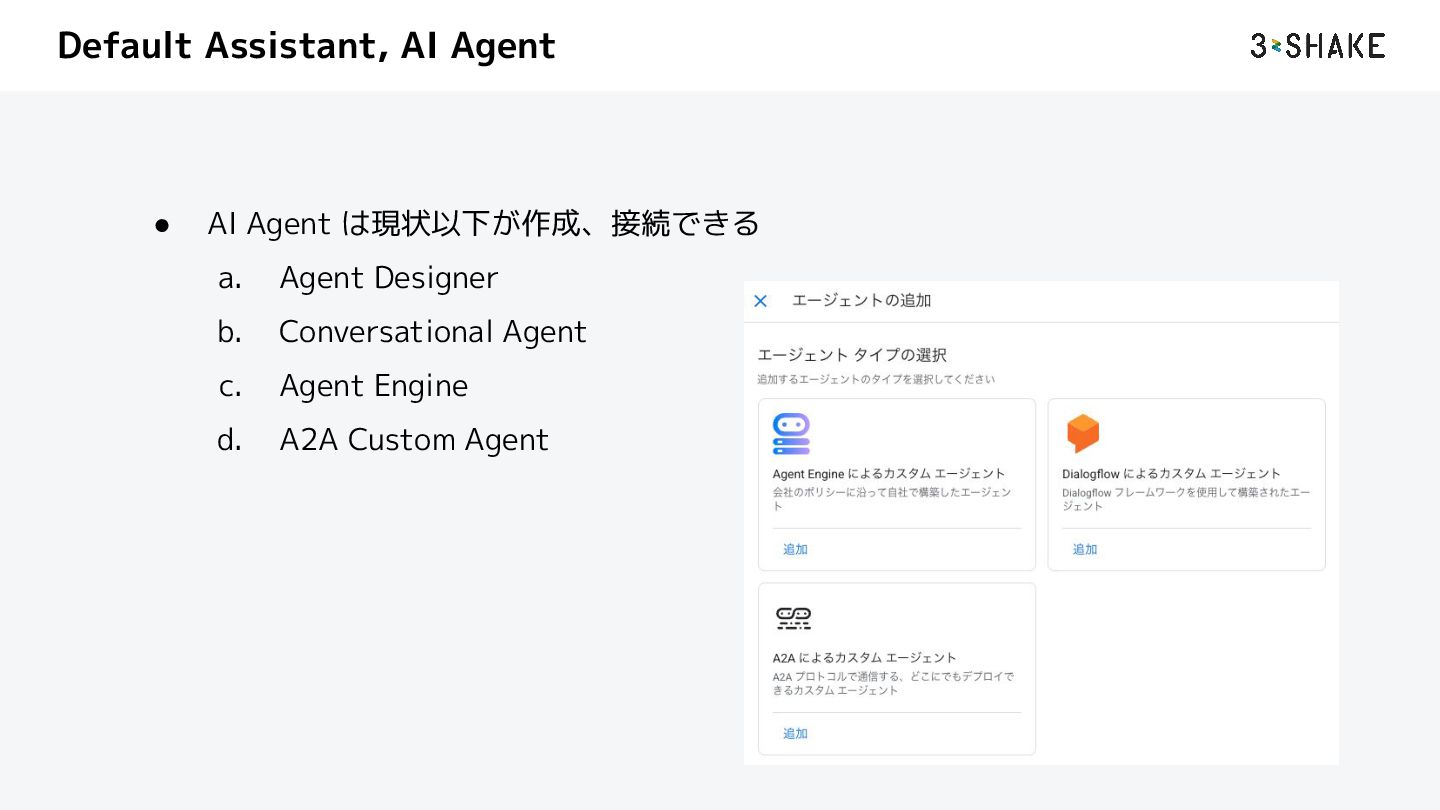Select Agent Engine によるカスタム エージェント title
The image size is (1440, 810).
(x=888, y=473)
